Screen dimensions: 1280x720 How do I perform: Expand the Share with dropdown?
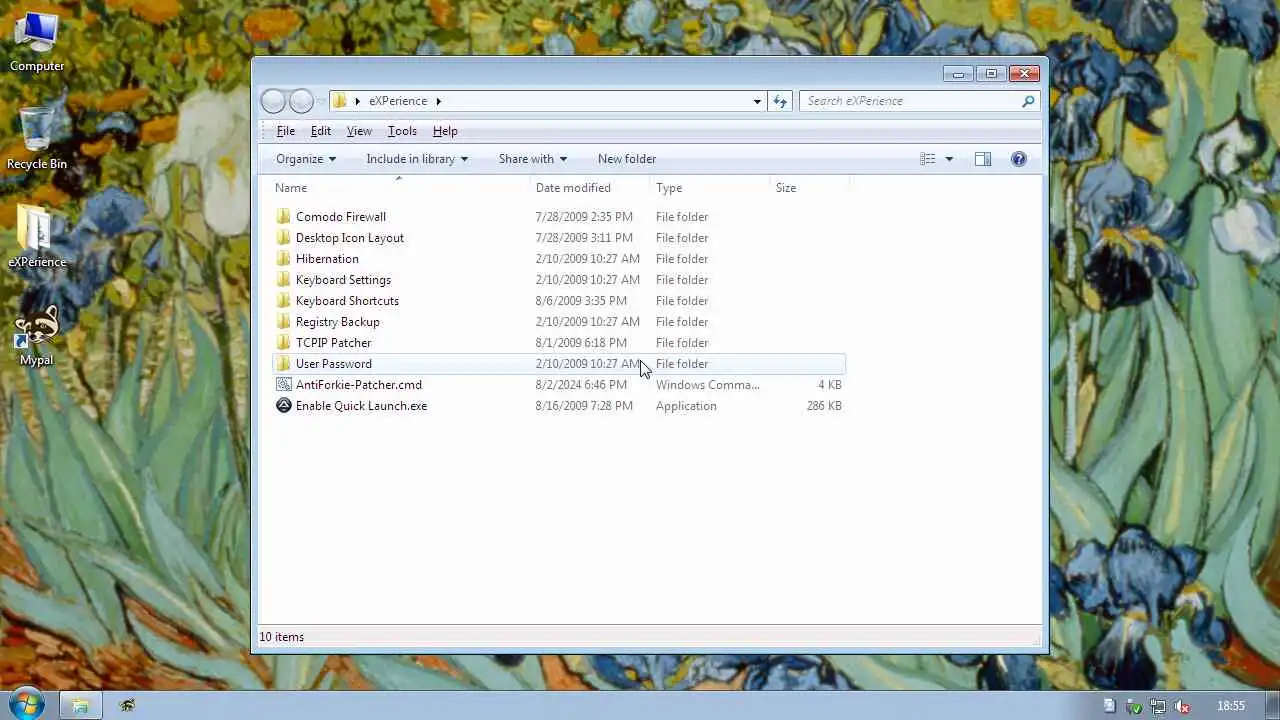pos(533,159)
